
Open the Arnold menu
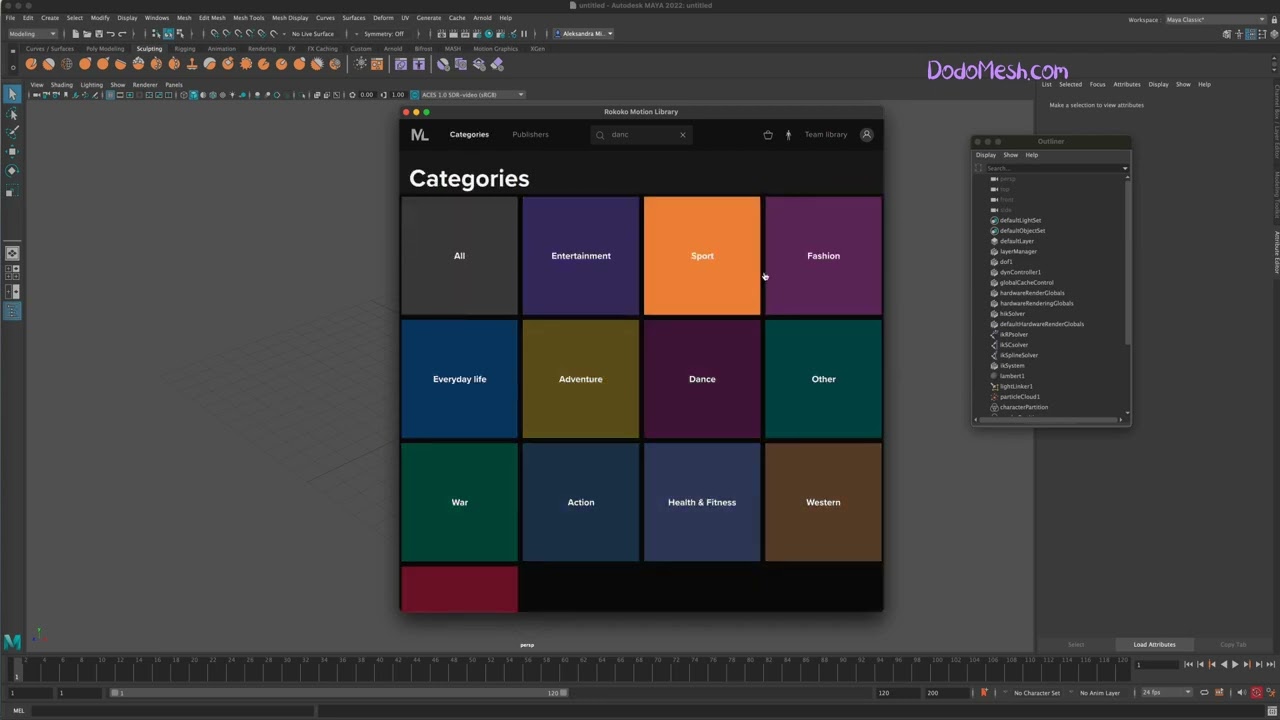[482, 18]
